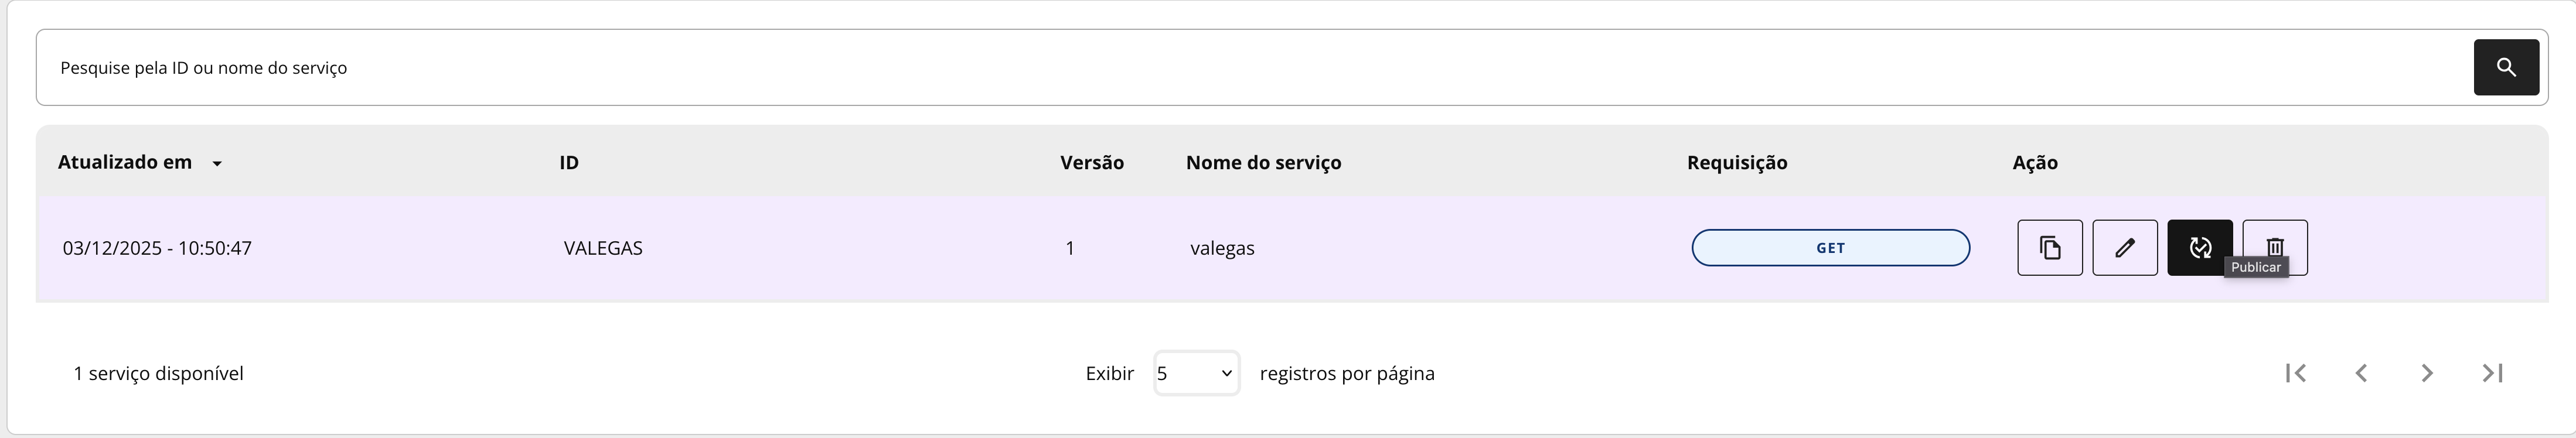2576x438 pixels.
Task: Click the valegas service name cell
Action: [x=1222, y=248]
